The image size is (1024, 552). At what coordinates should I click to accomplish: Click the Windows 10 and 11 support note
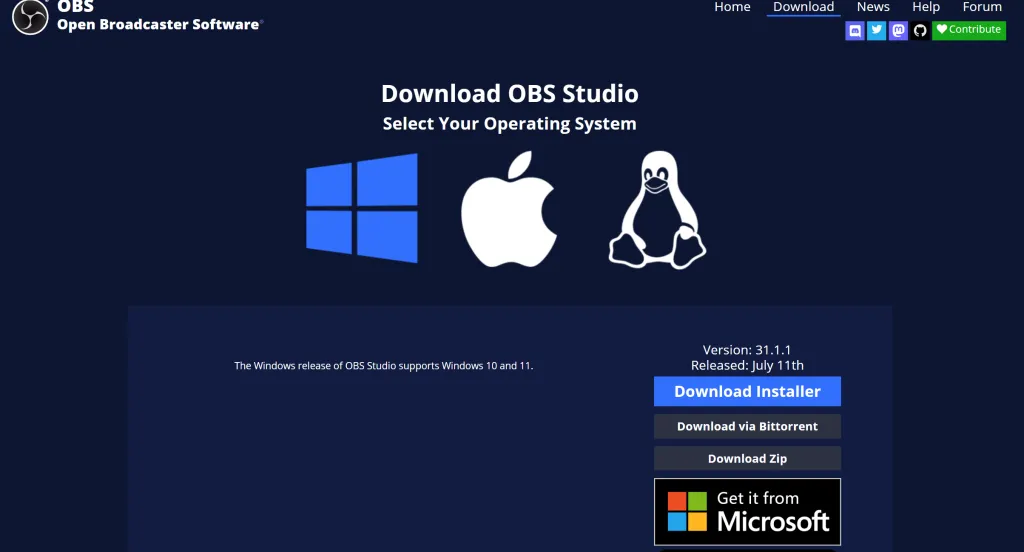(383, 366)
